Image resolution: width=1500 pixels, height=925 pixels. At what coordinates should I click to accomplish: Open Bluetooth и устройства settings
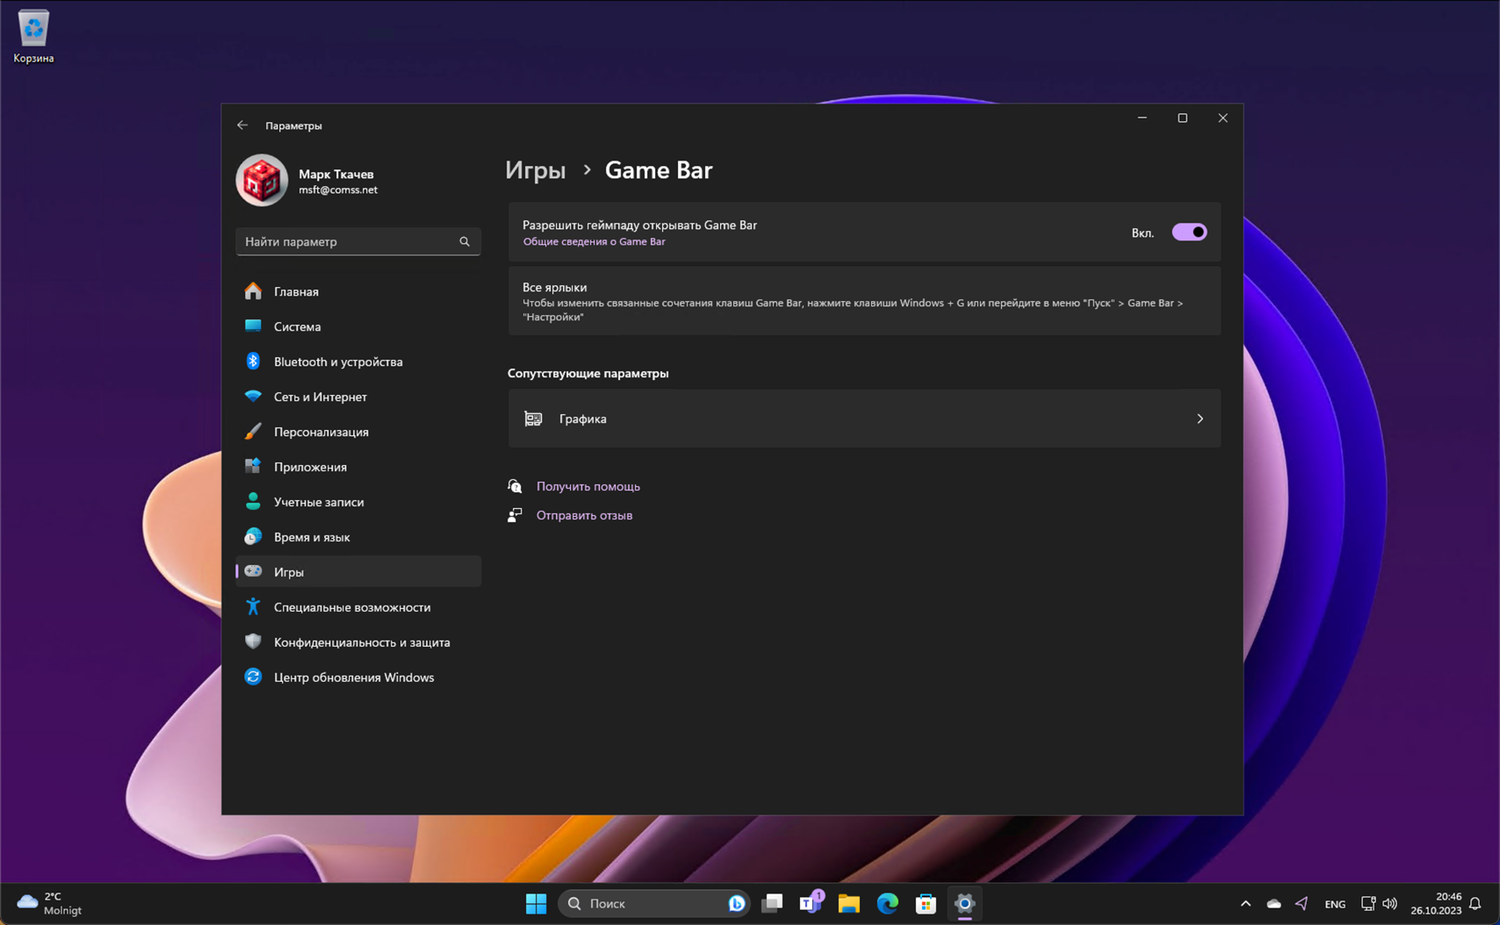(x=338, y=362)
